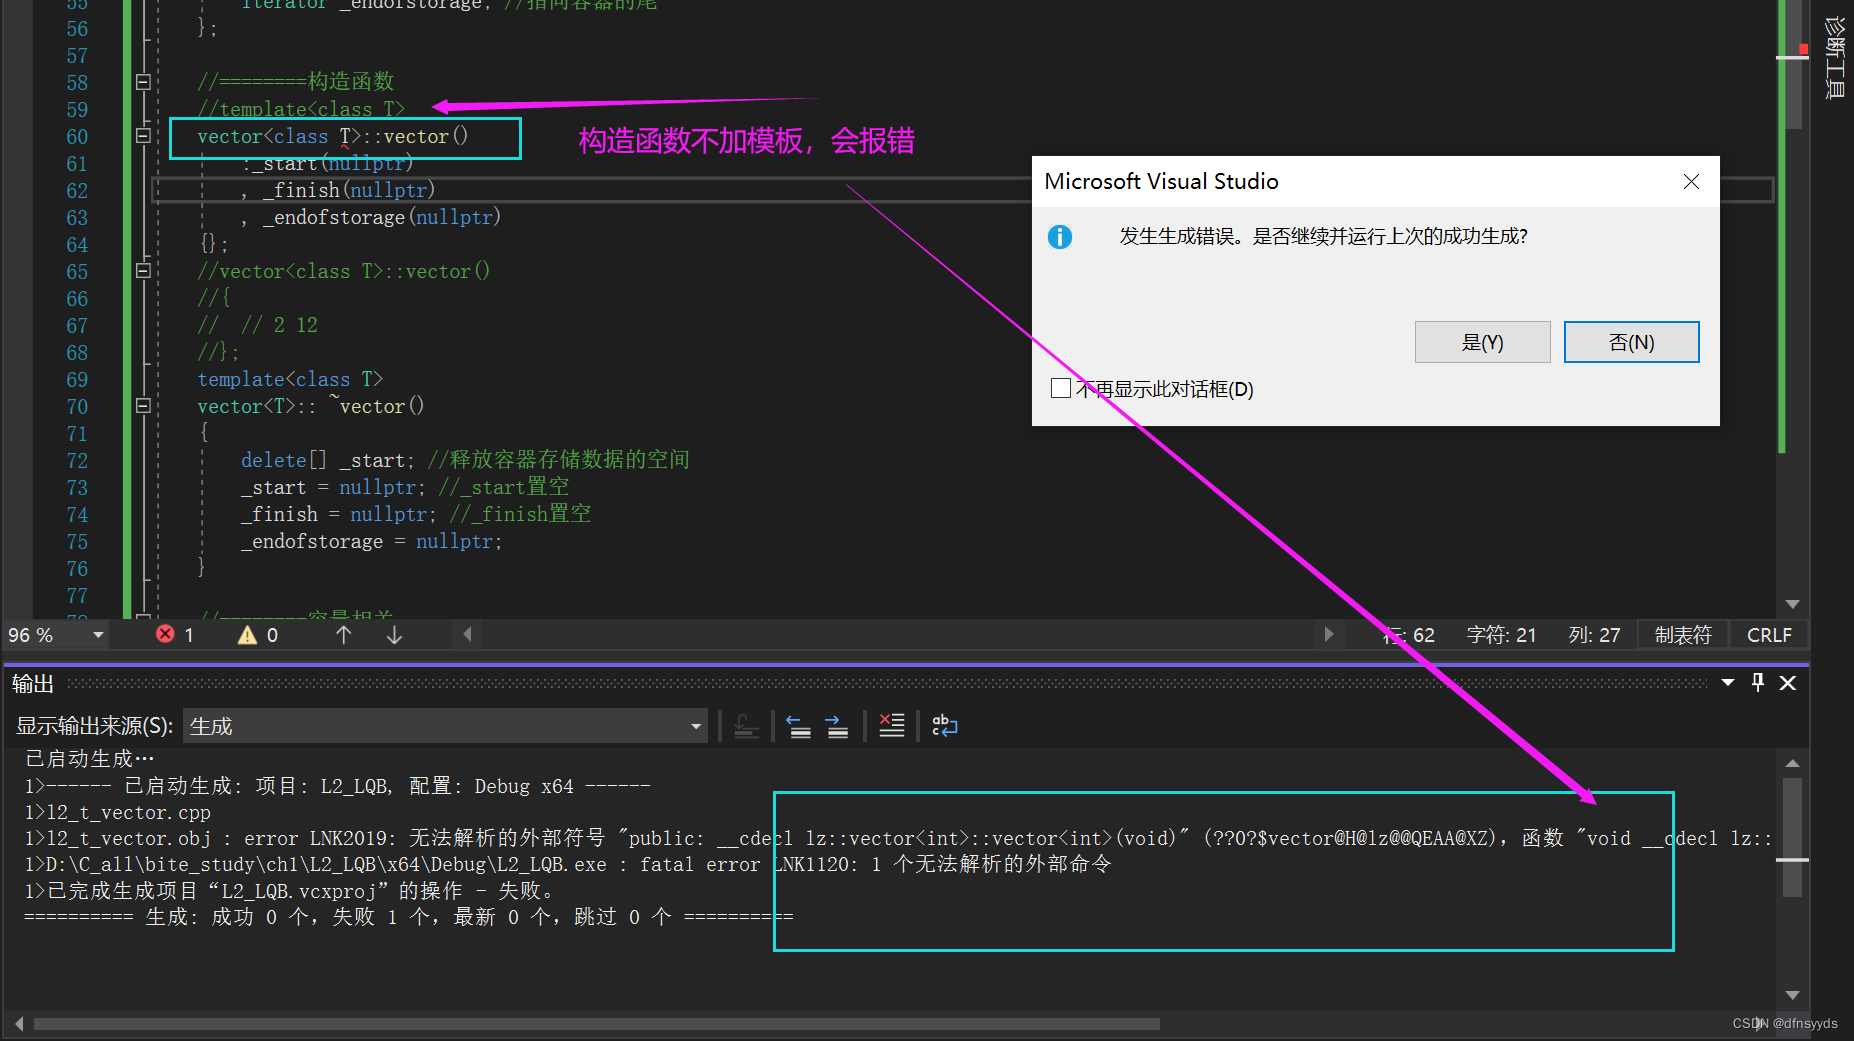
Task: Click the code line _finish(nullptr)
Action: point(338,190)
